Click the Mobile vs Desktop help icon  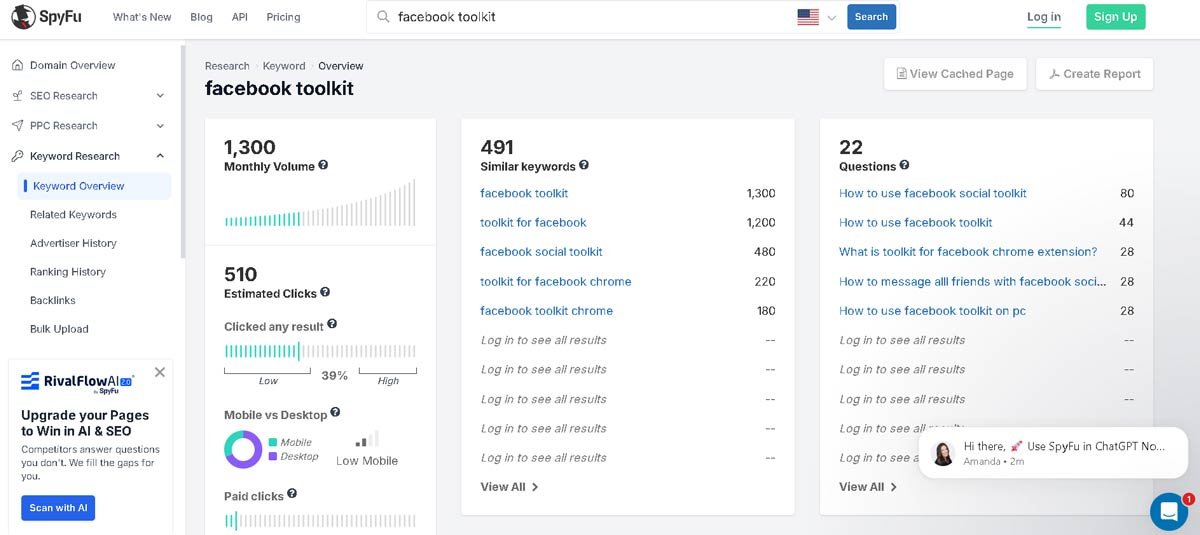(x=335, y=412)
